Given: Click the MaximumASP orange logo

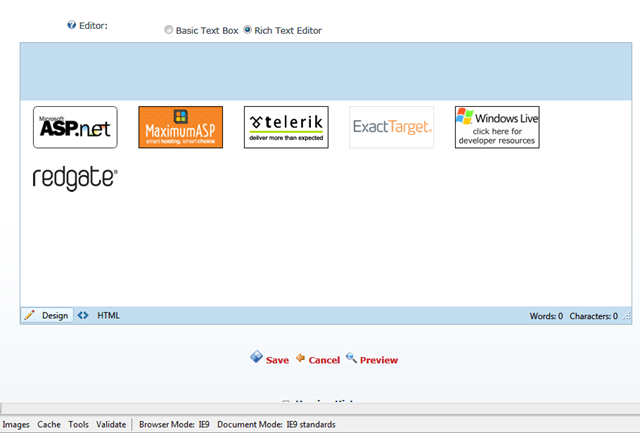Looking at the screenshot, I should coord(180,127).
